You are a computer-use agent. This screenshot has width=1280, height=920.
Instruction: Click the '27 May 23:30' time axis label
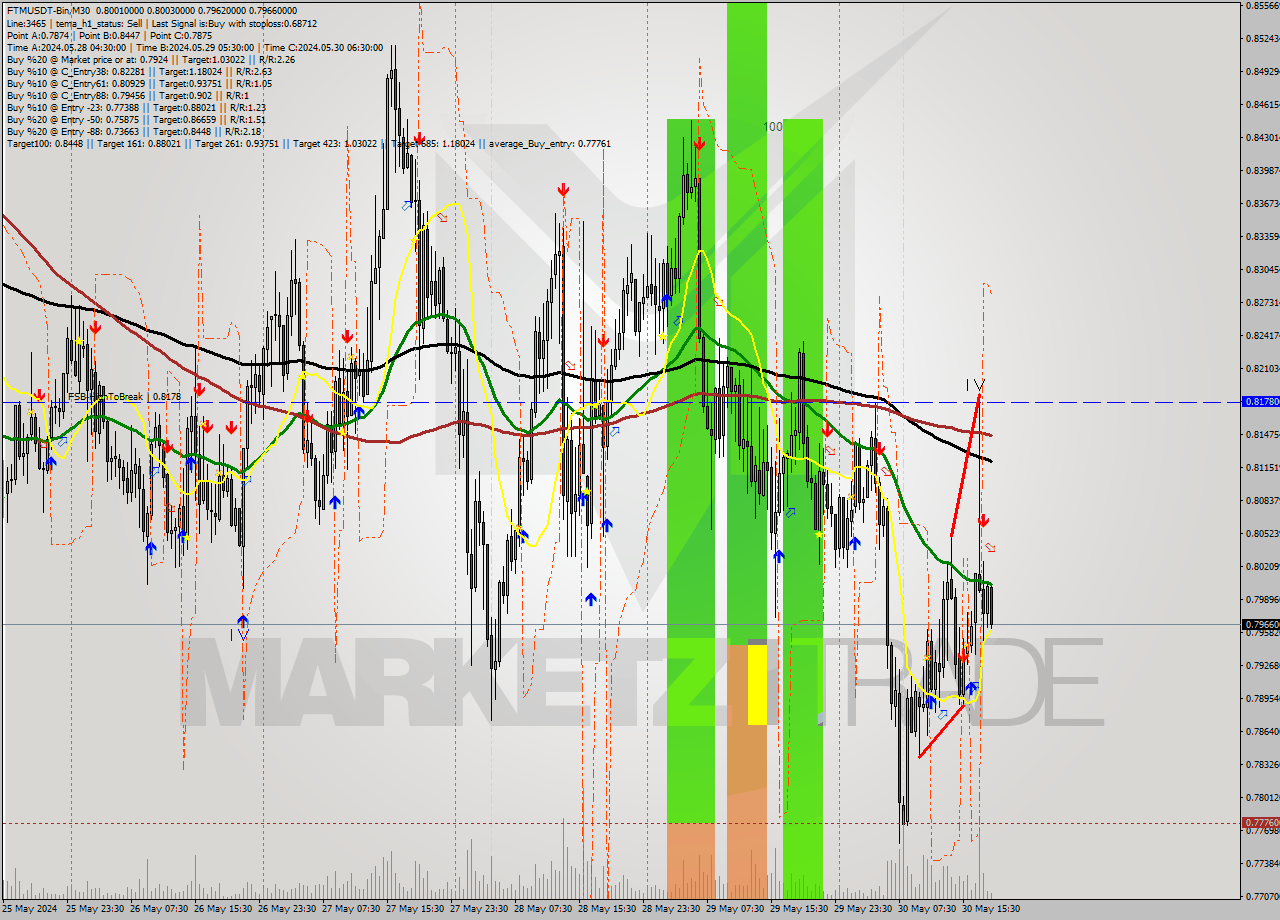point(480,909)
